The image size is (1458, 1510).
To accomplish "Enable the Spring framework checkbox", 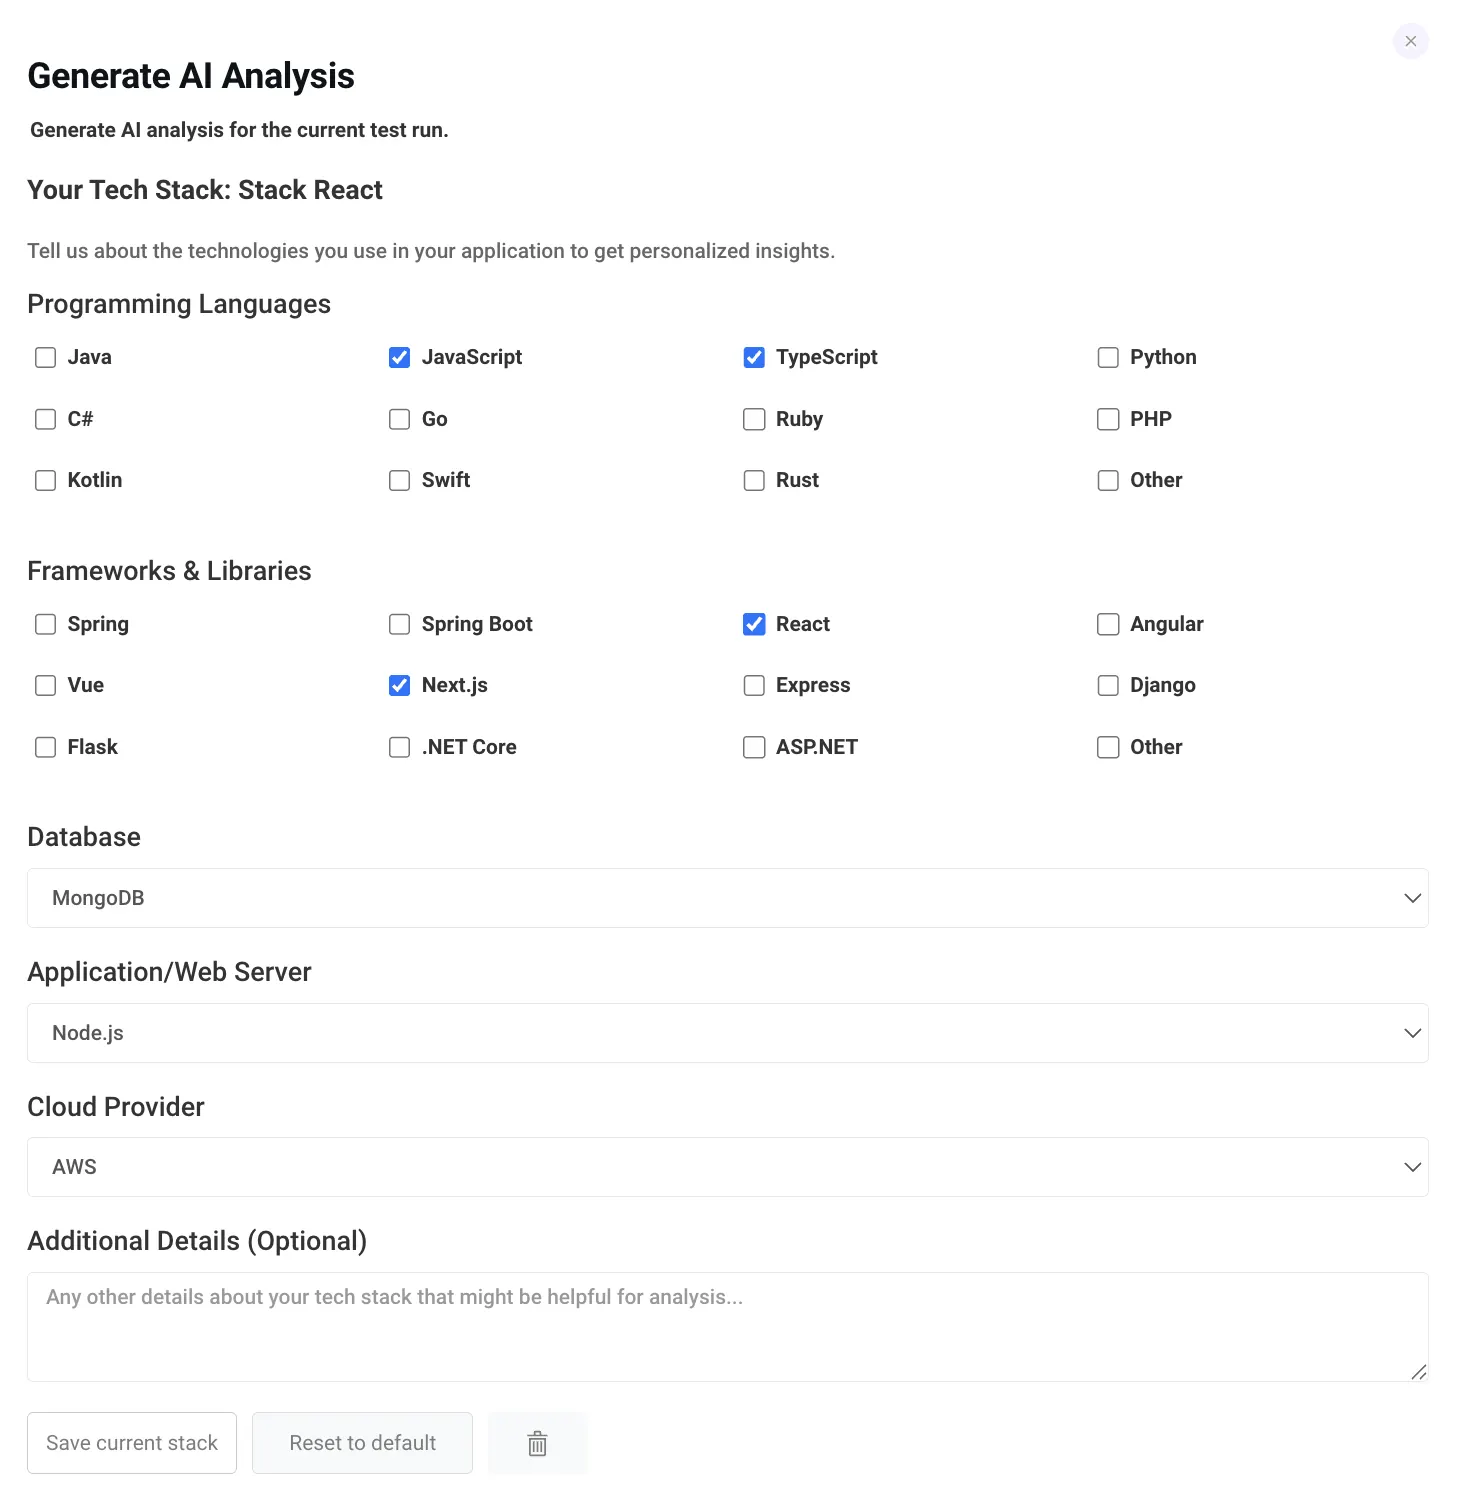I will tap(46, 625).
